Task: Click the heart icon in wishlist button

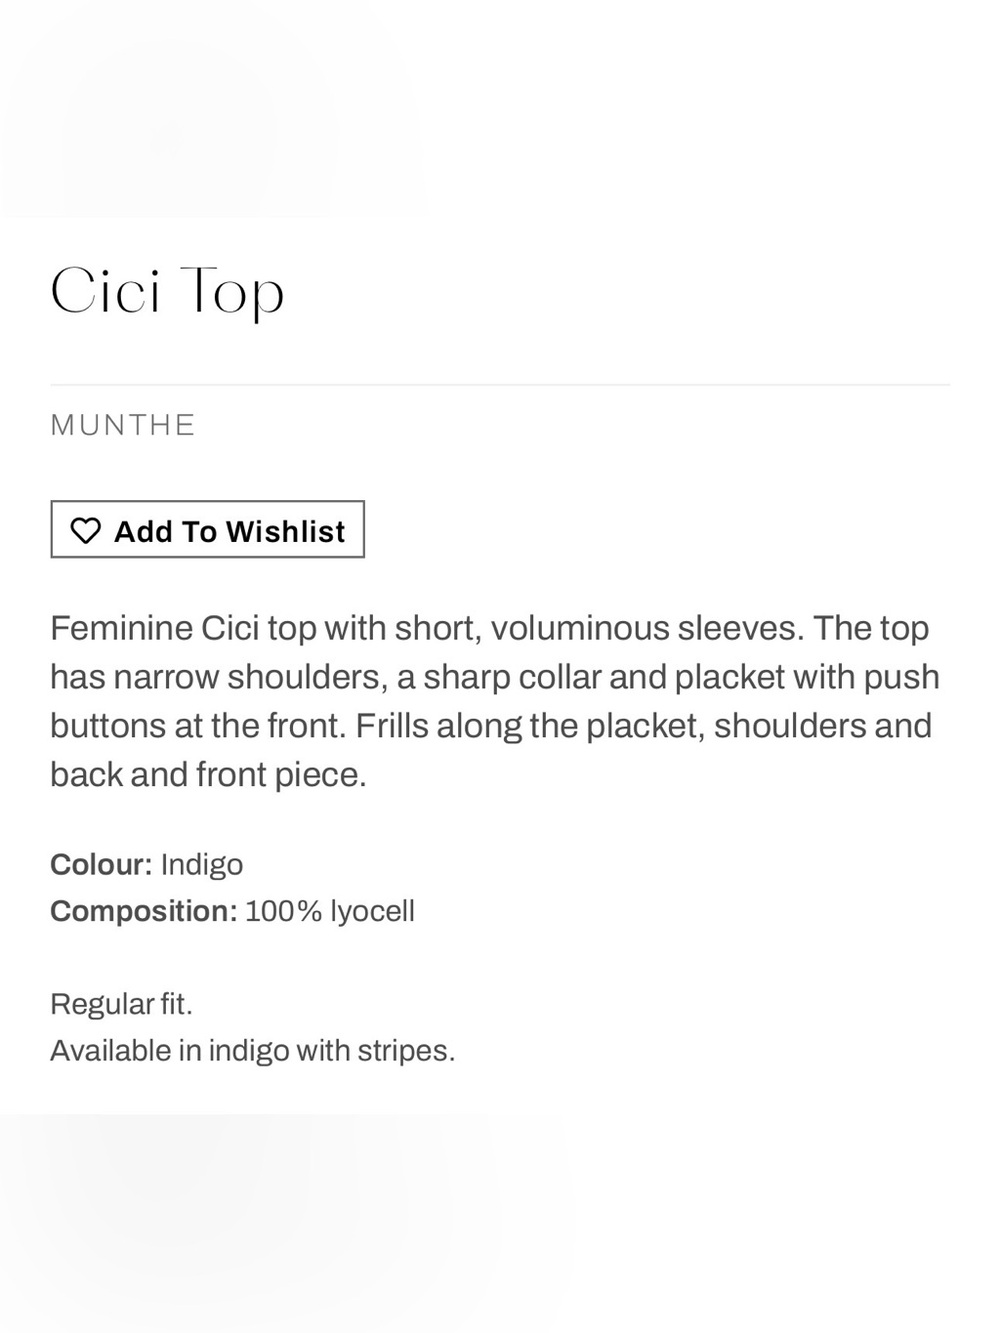Action: tap(86, 530)
